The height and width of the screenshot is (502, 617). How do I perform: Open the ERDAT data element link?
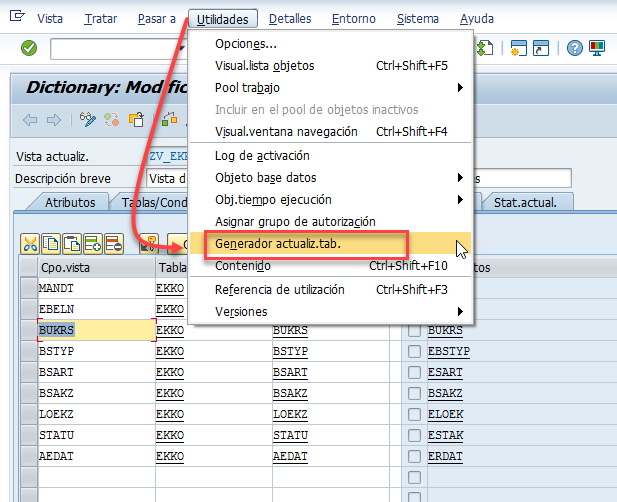[445, 456]
